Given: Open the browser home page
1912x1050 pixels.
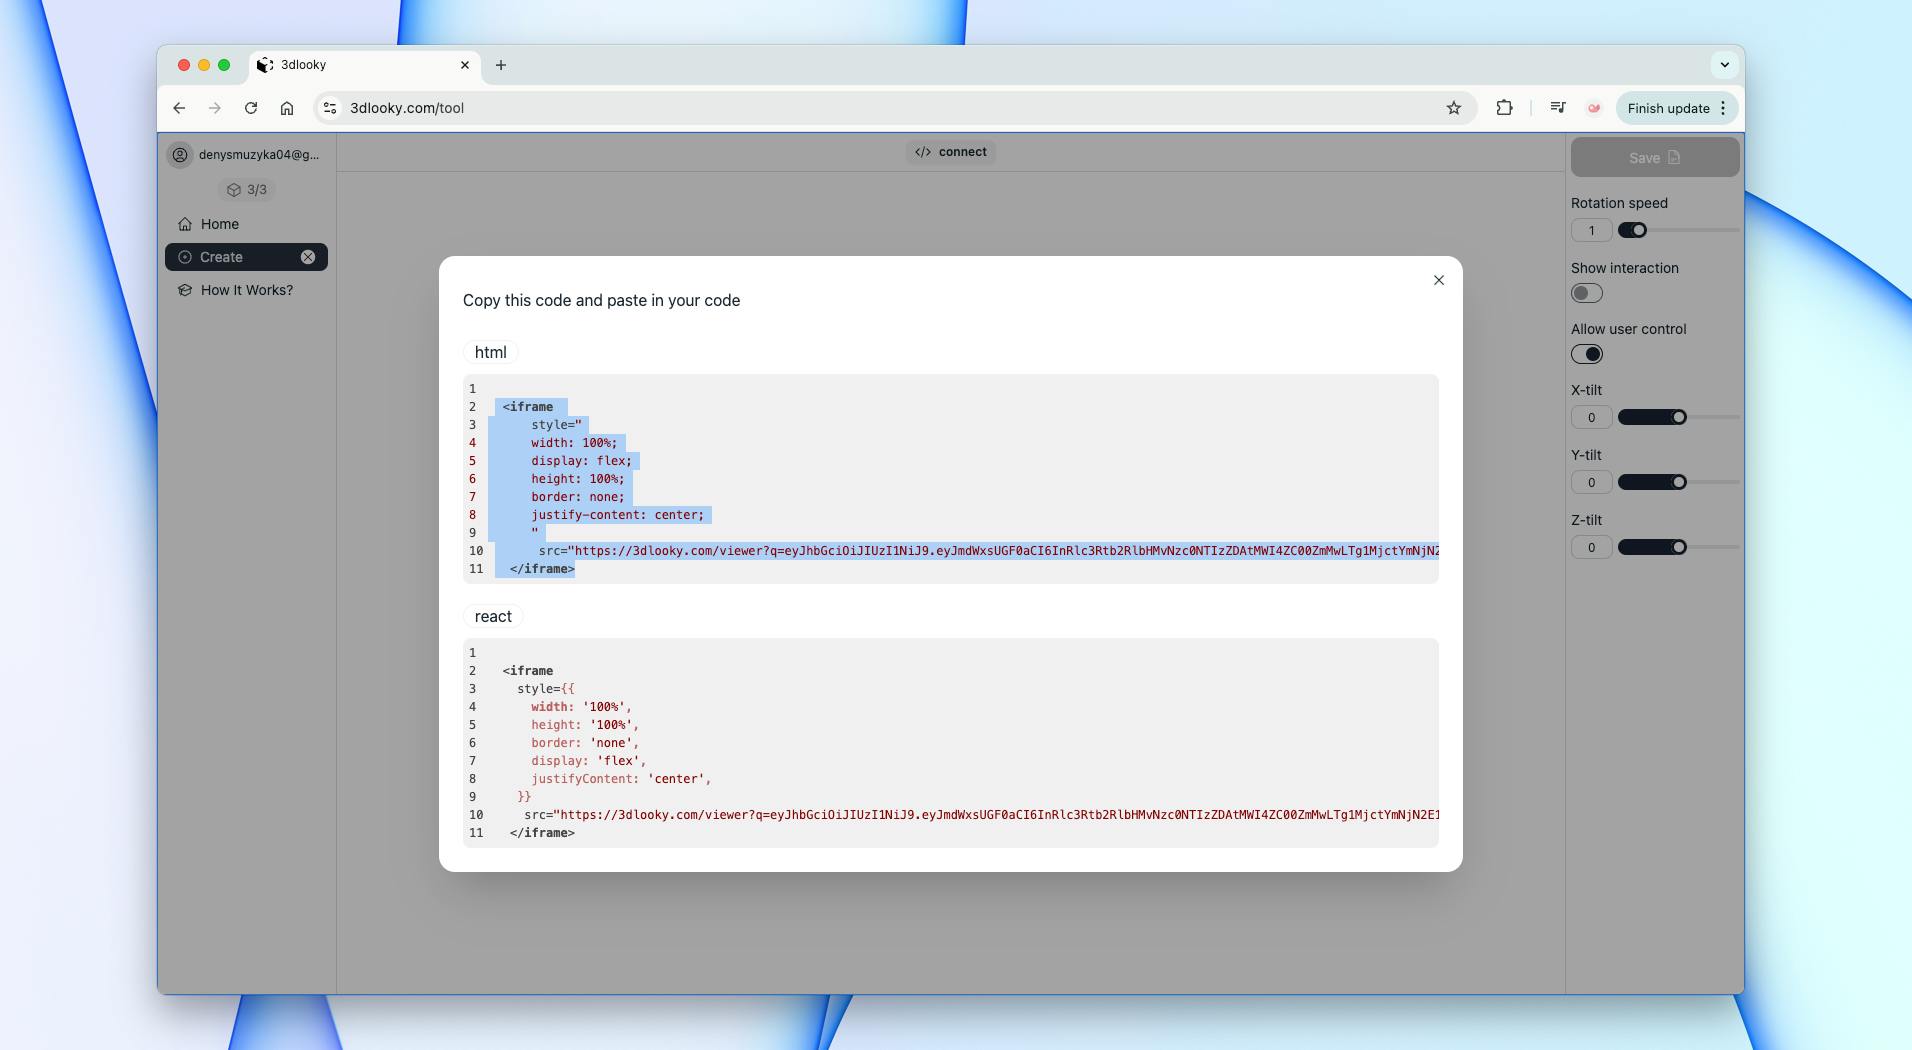Looking at the screenshot, I should coord(287,108).
